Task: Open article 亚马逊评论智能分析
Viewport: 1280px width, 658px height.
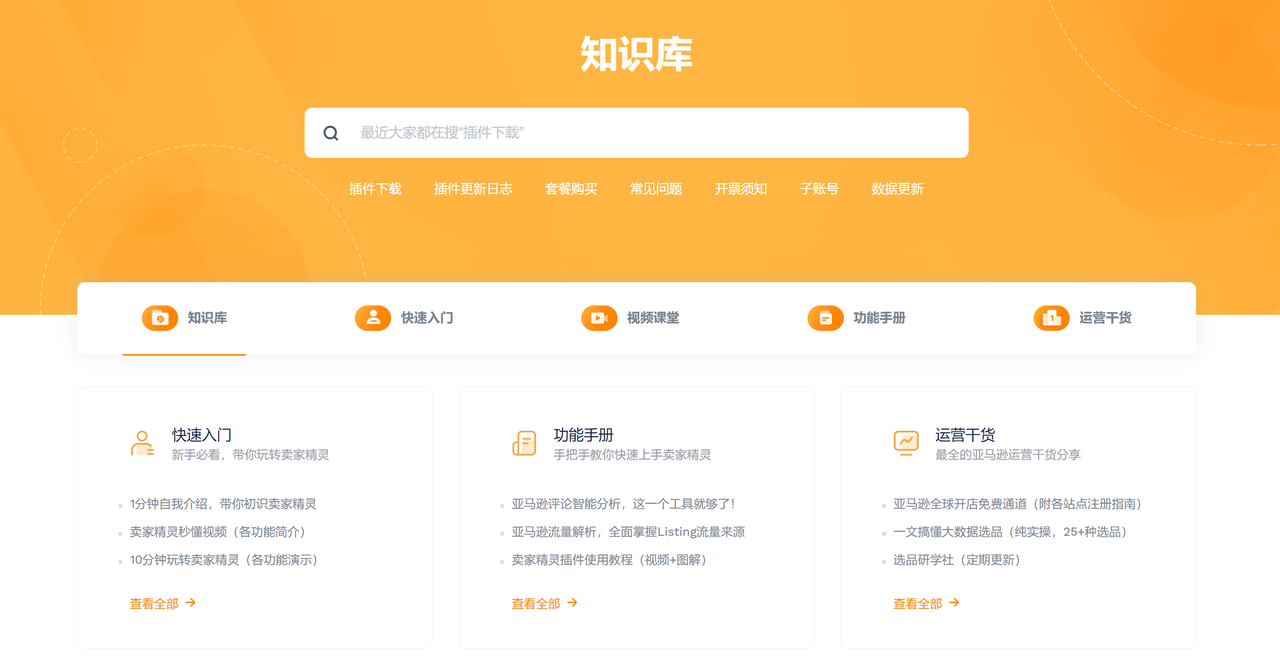Action: coord(626,504)
